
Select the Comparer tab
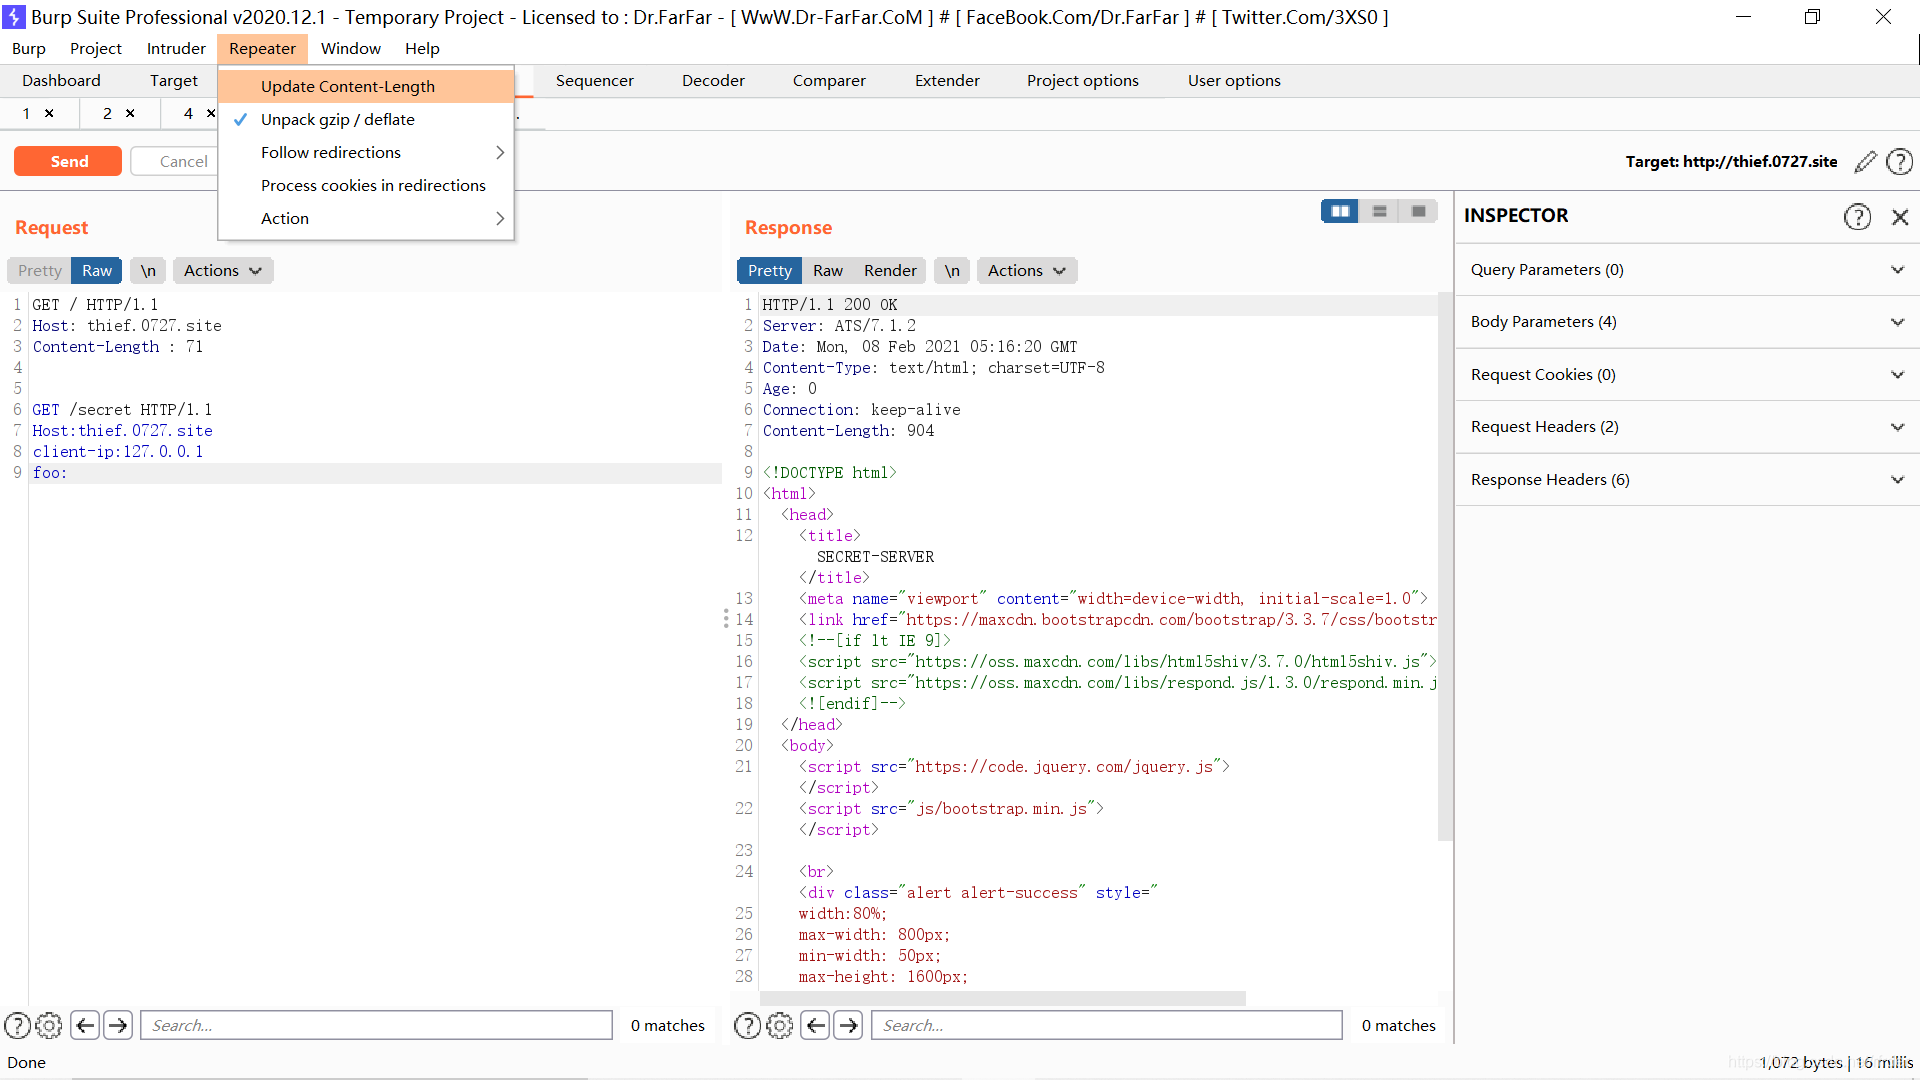829,79
